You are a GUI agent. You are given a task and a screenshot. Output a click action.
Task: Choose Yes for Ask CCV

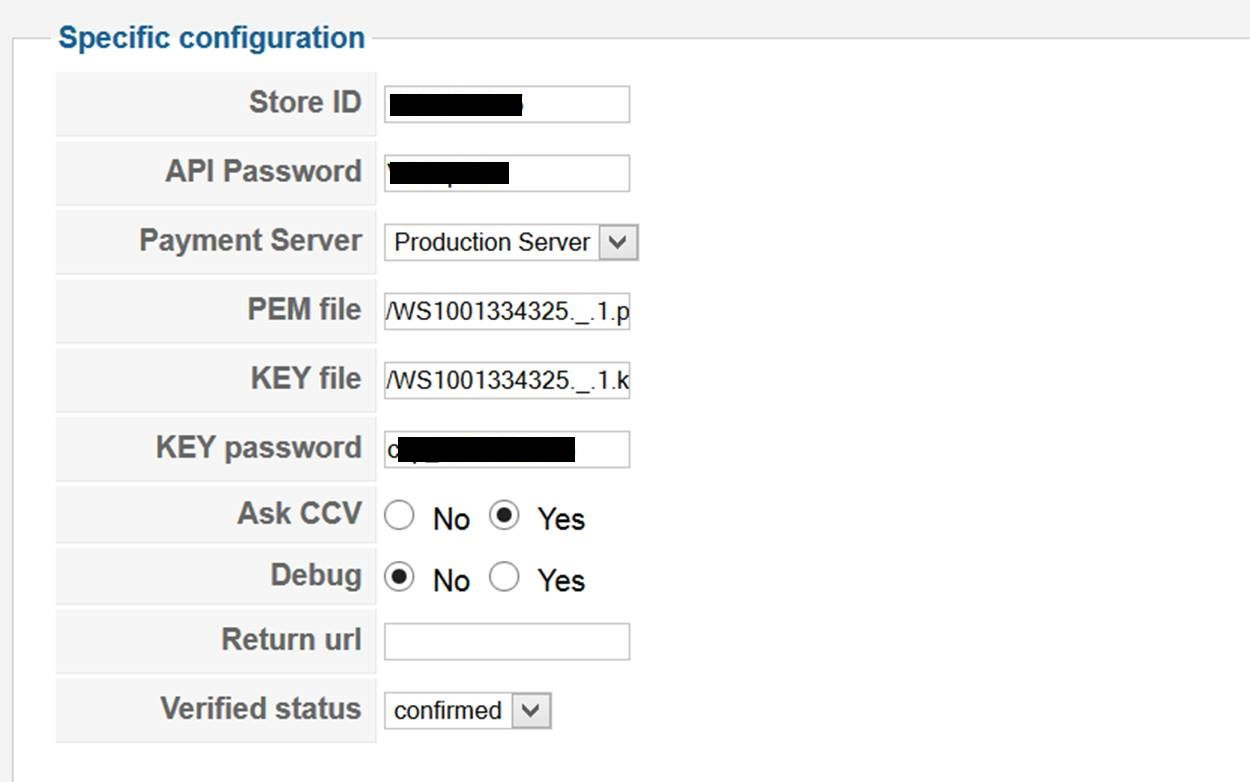pos(505,516)
